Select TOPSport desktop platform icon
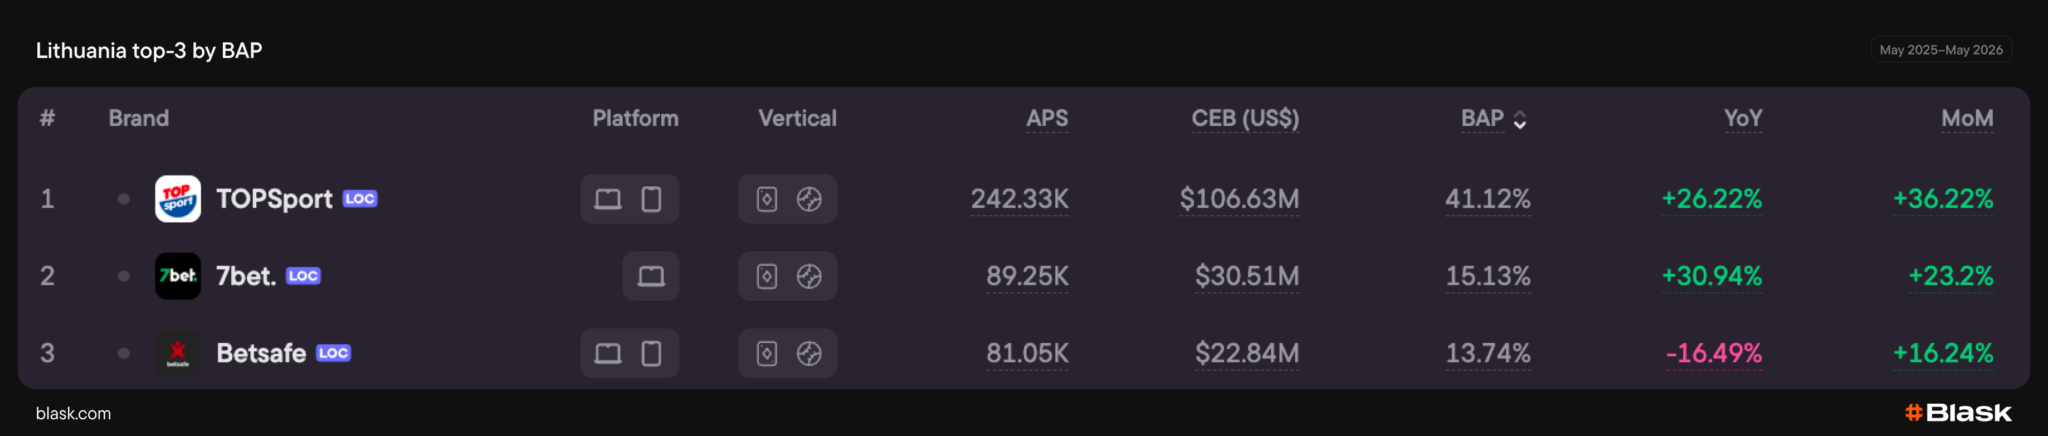The image size is (2048, 436). click(608, 199)
